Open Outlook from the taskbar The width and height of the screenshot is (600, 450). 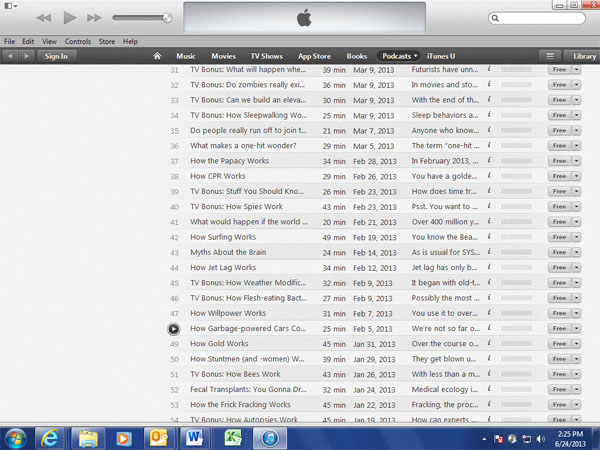point(160,438)
